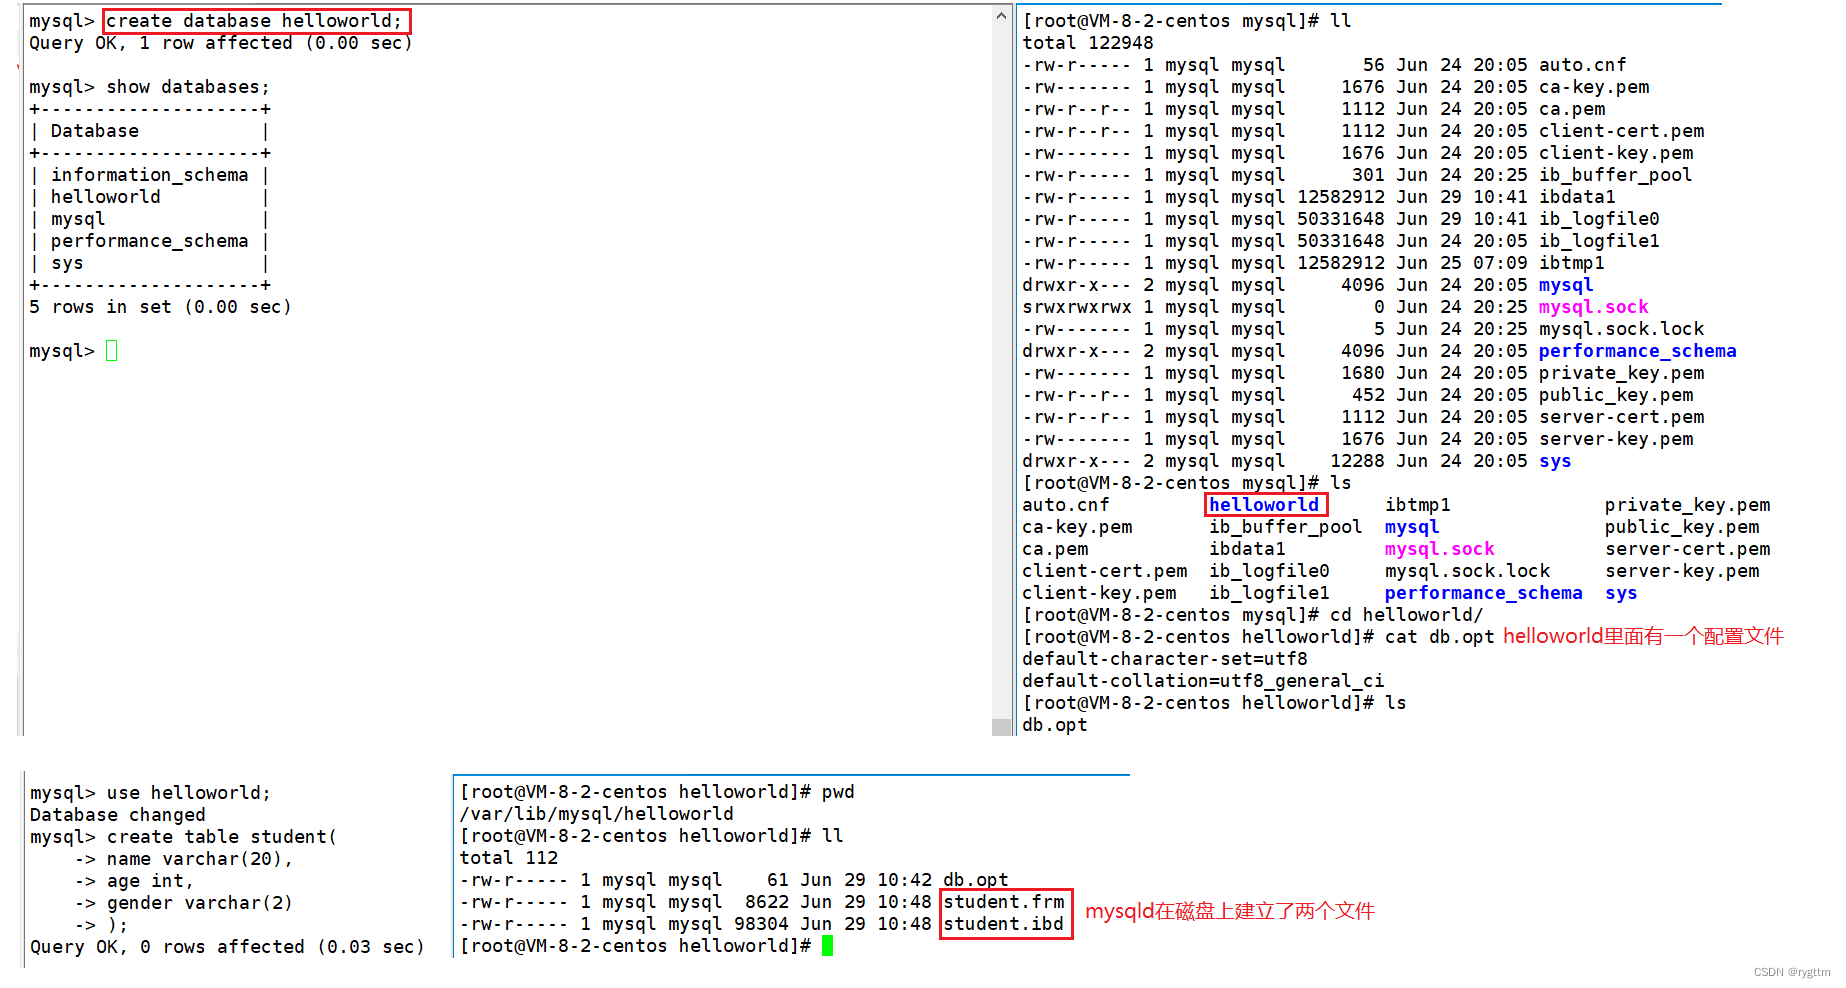Click 'client-cert.pem' in the ll listing
This screenshot has height=988, width=1846.
(1621, 131)
